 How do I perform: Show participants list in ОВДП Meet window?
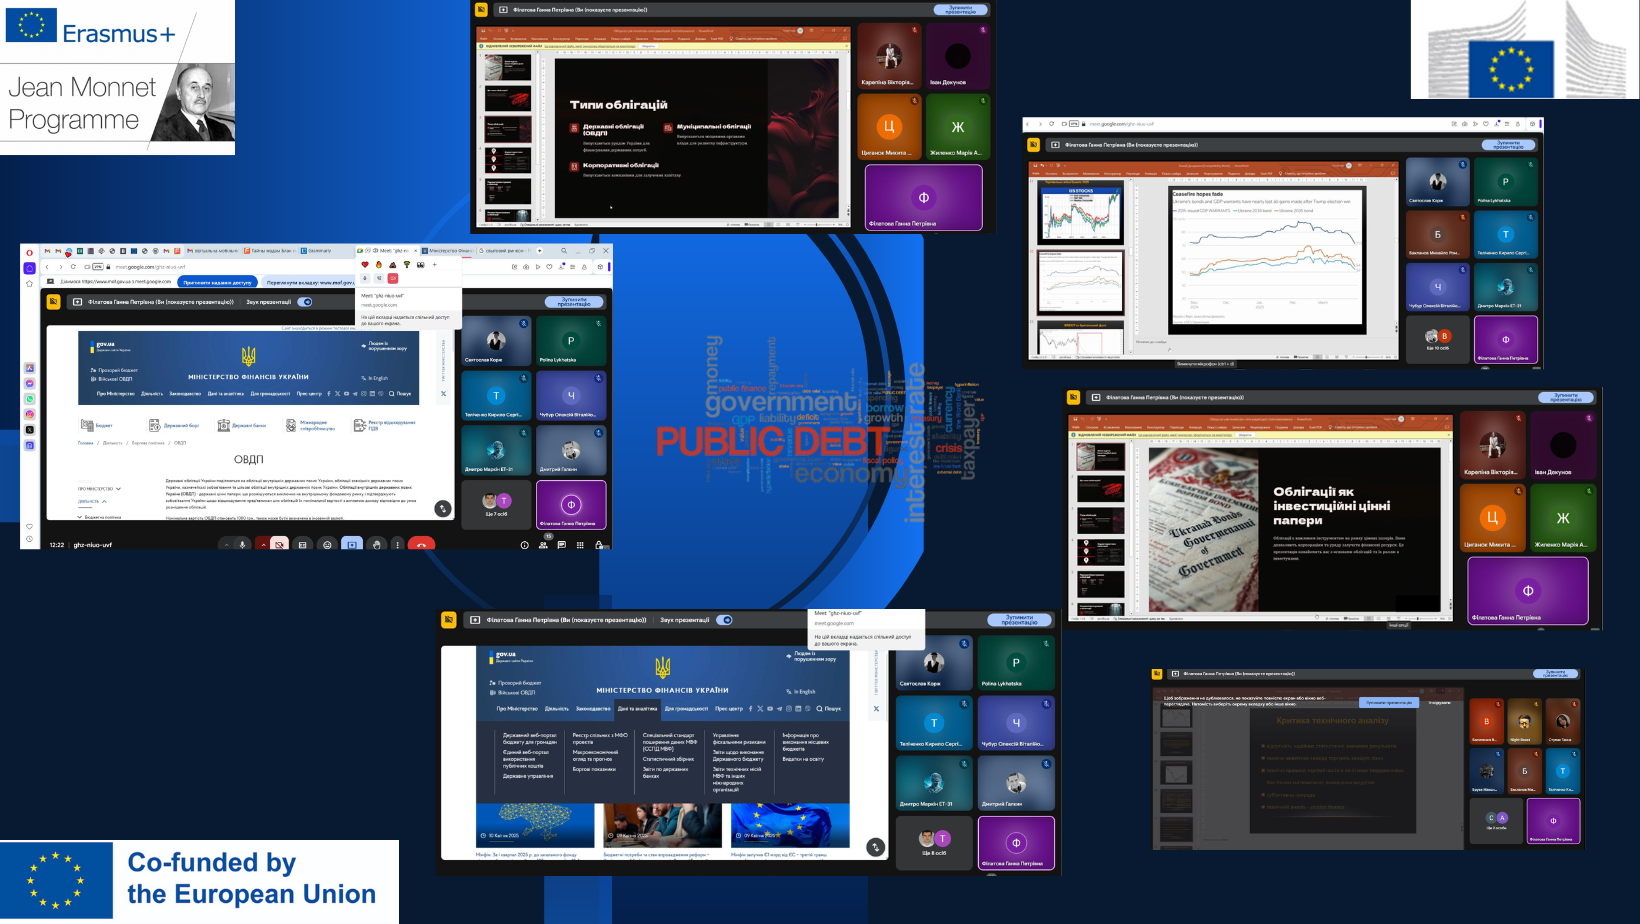coord(543,545)
